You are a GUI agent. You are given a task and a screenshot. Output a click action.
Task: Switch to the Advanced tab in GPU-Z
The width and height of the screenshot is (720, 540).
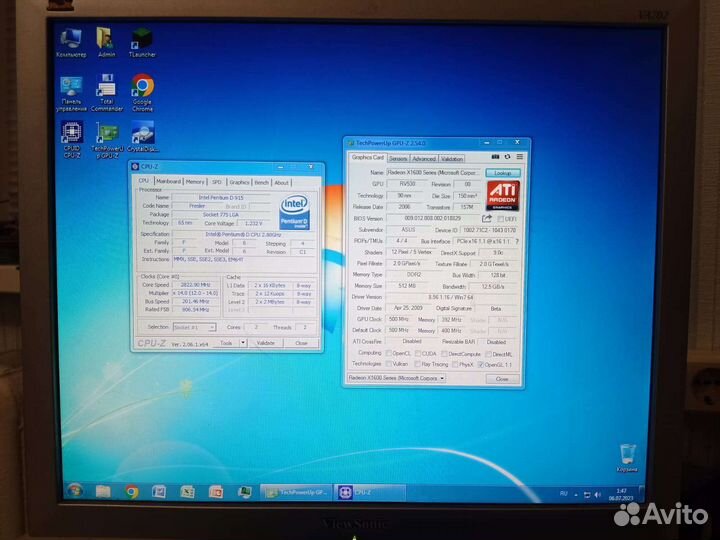[x=424, y=158]
